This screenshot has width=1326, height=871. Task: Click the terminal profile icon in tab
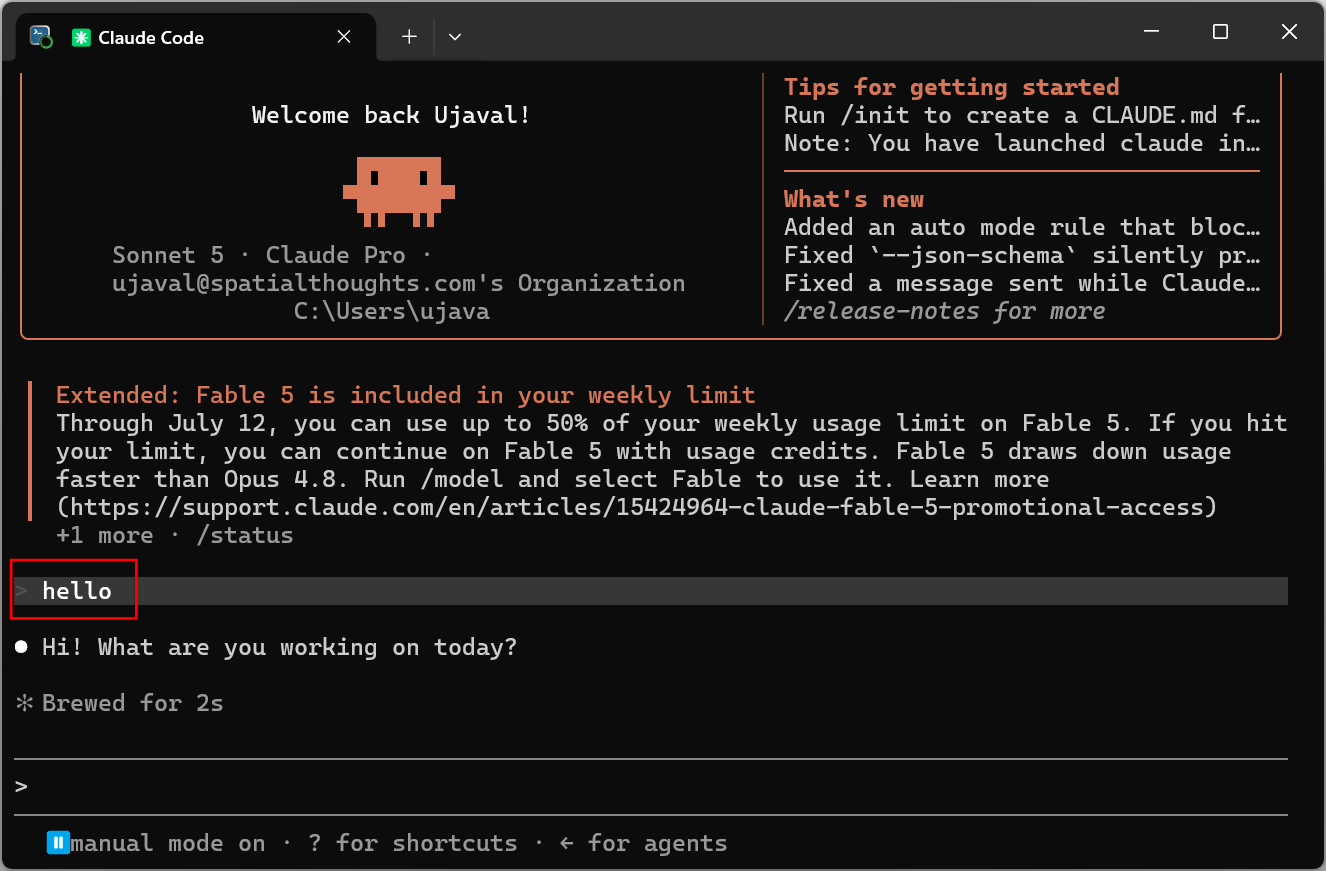(41, 37)
